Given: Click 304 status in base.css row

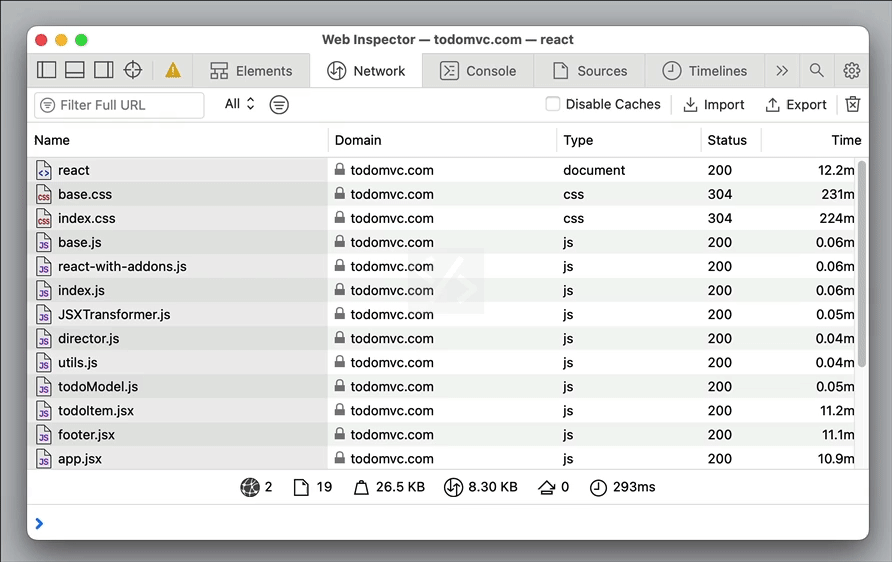Looking at the screenshot, I should pyautogui.click(x=720, y=194).
